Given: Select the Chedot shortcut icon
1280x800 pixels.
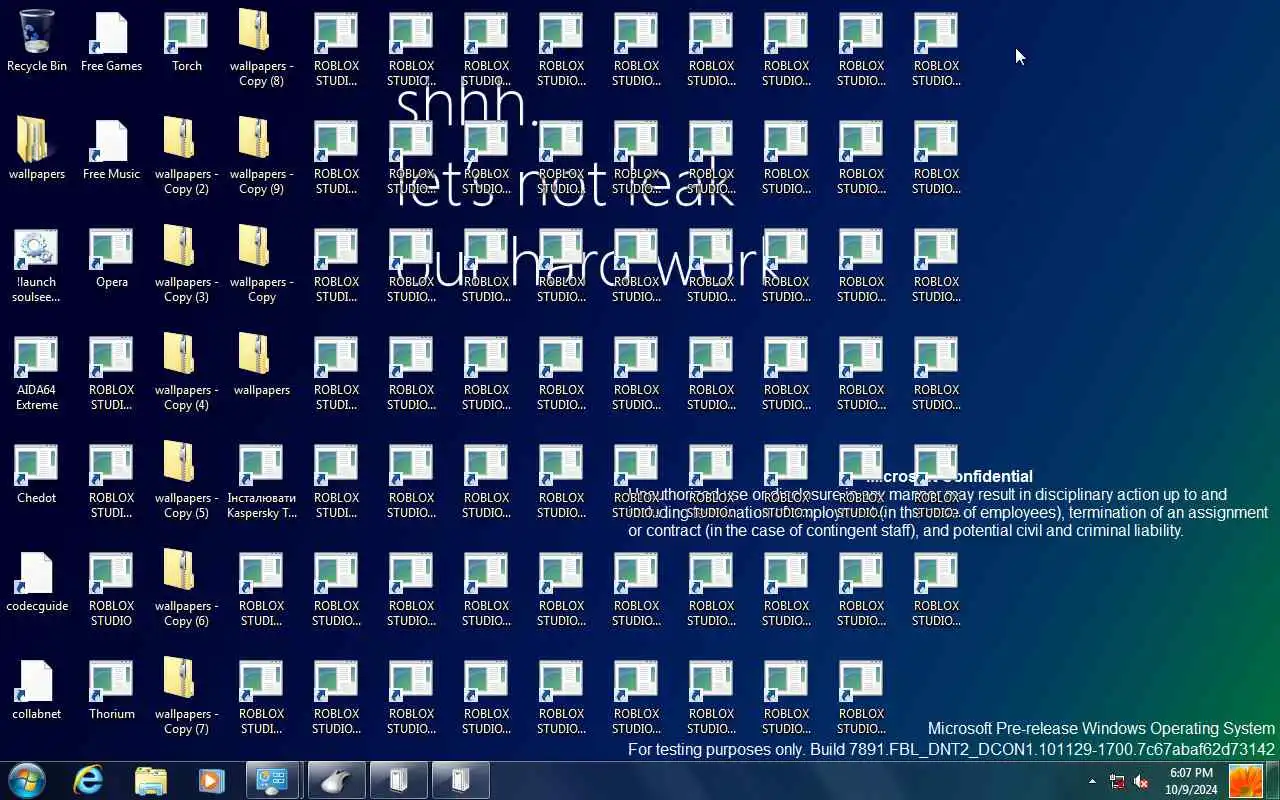Looking at the screenshot, I should [37, 474].
